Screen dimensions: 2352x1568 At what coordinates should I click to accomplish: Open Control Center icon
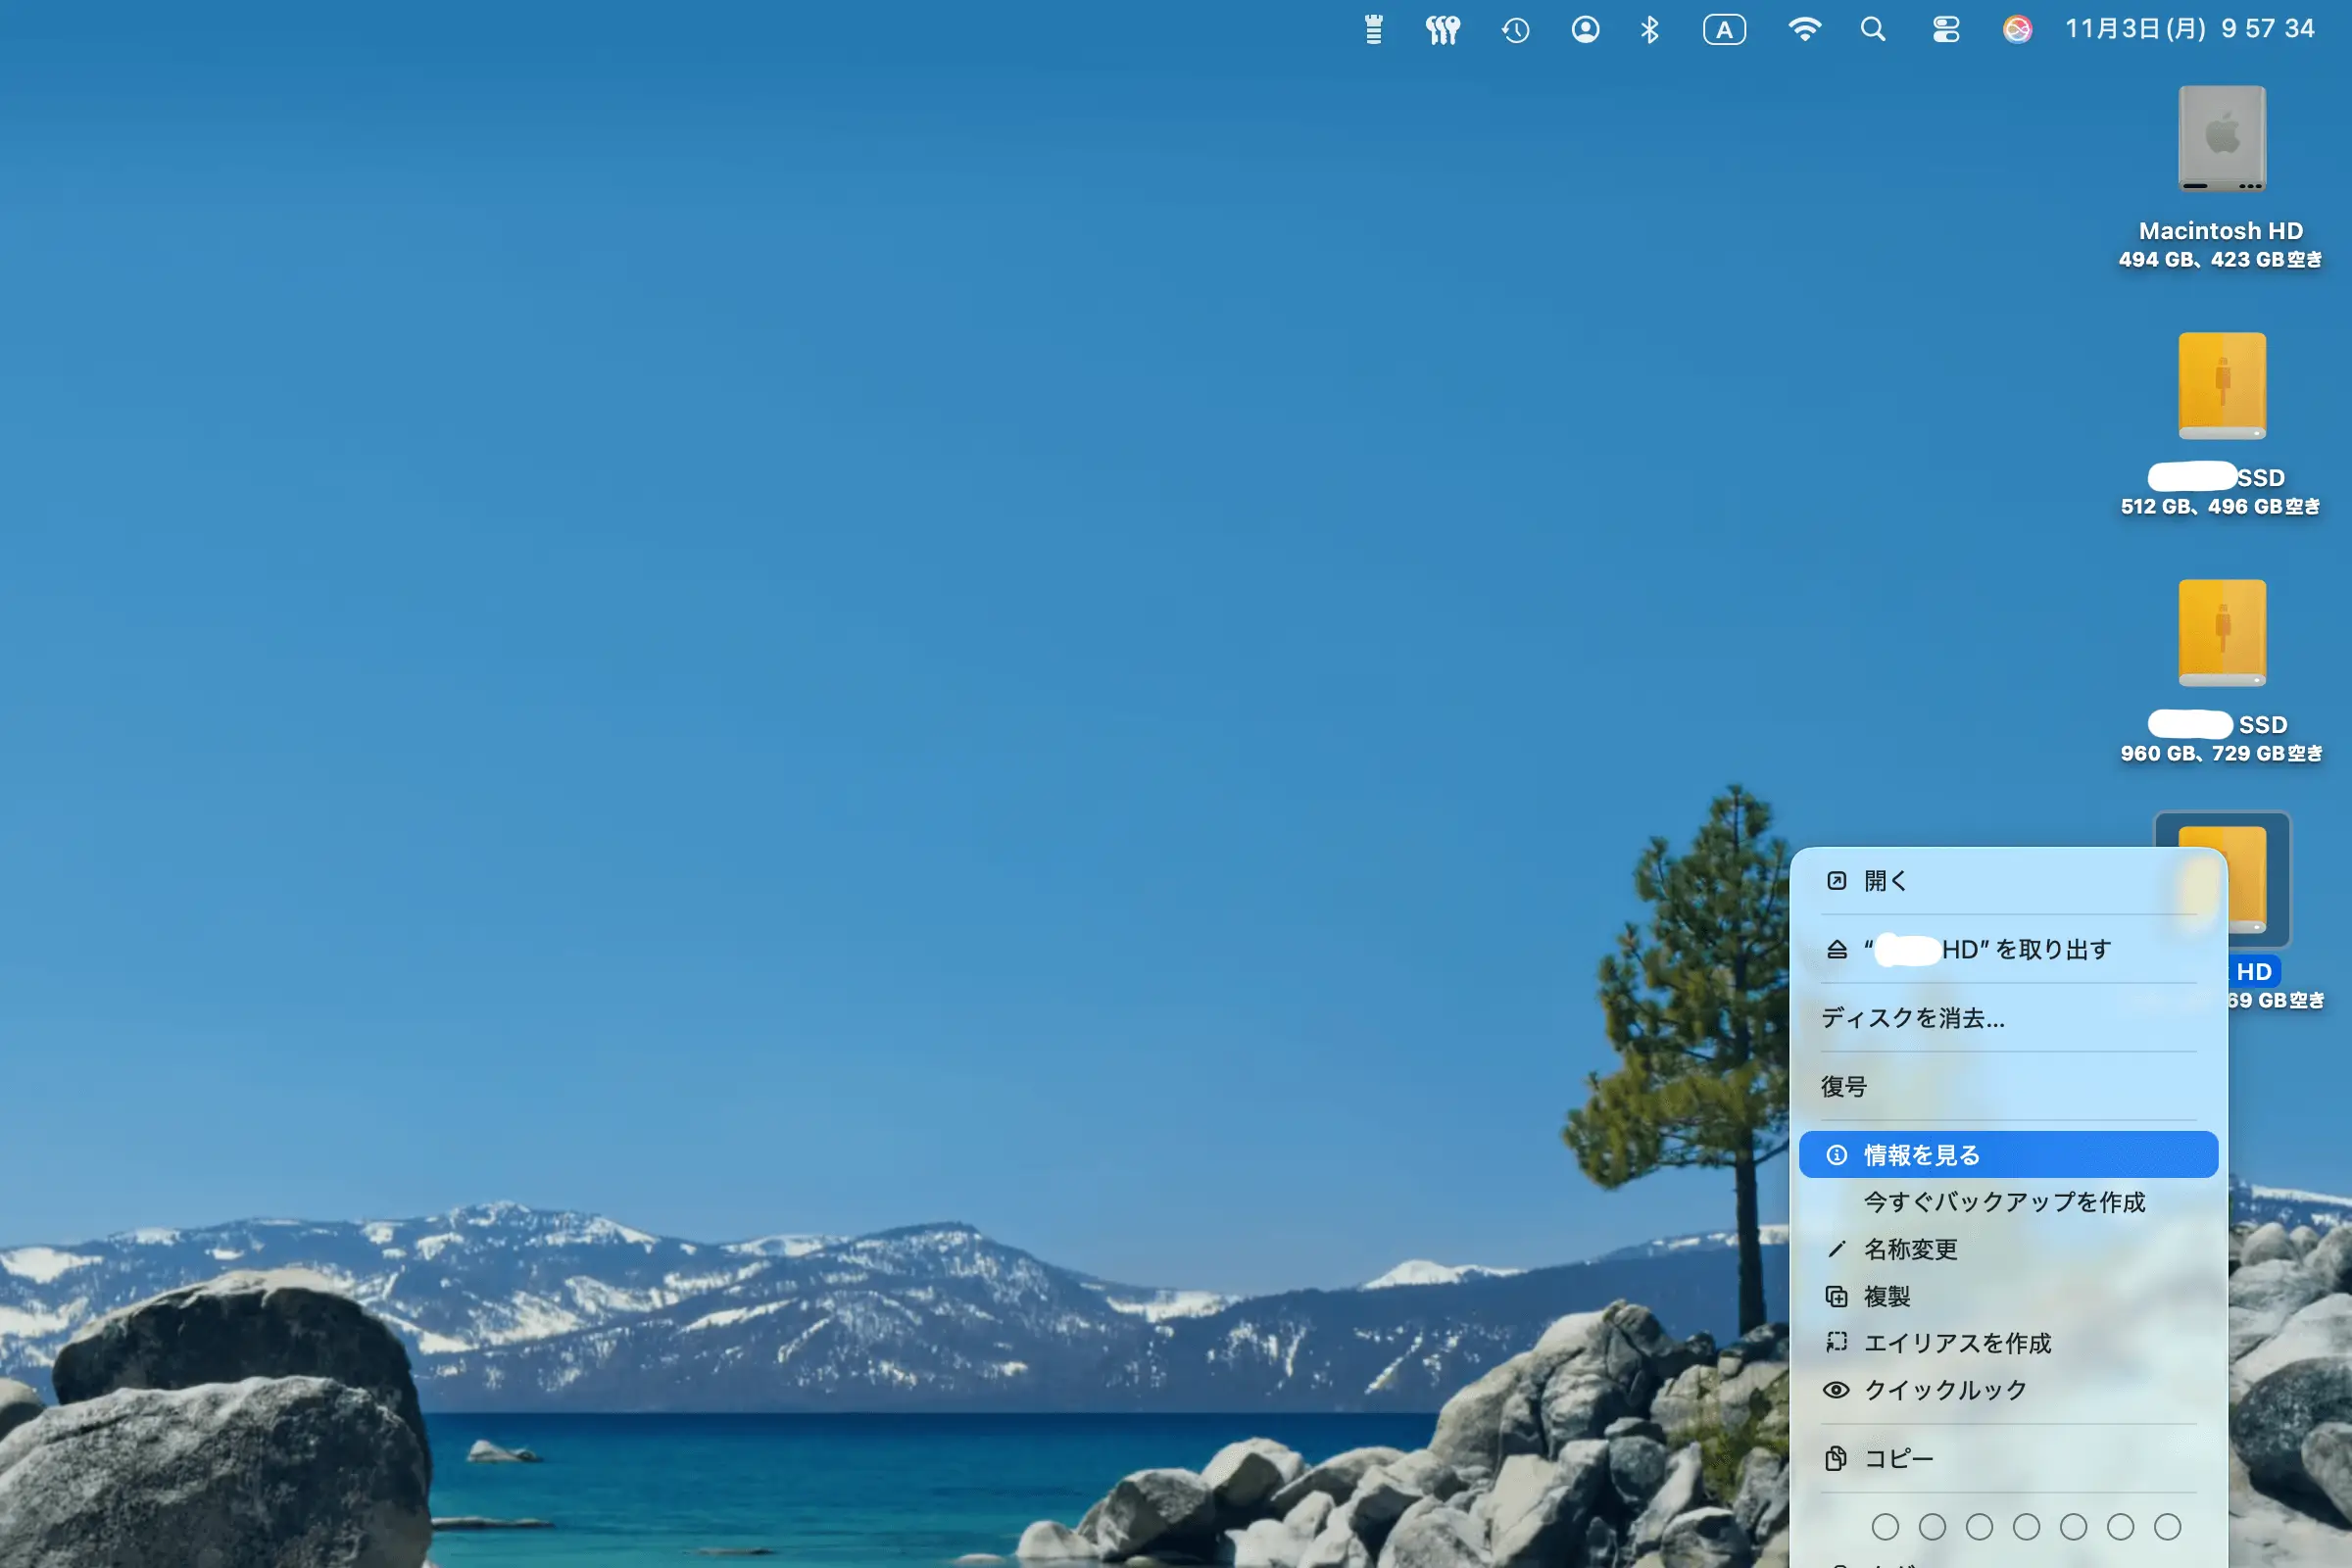(1945, 30)
